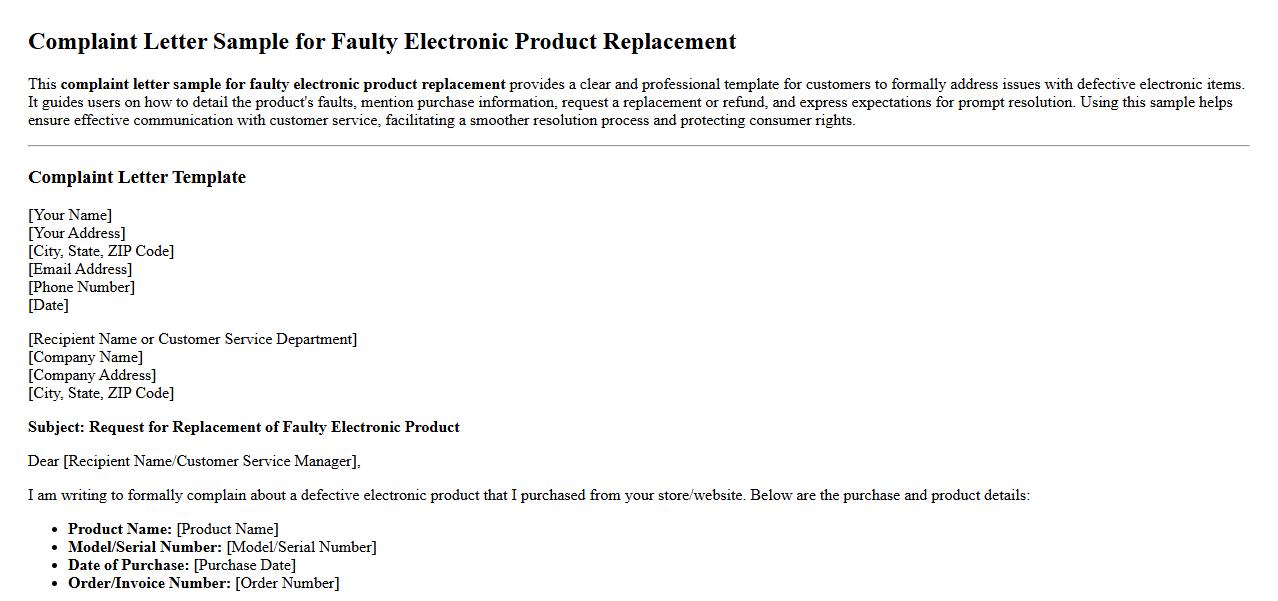Image resolution: width=1278 pixels, height=601 pixels.
Task: Click the bold phrase in the intro paragraph
Action: (283, 85)
